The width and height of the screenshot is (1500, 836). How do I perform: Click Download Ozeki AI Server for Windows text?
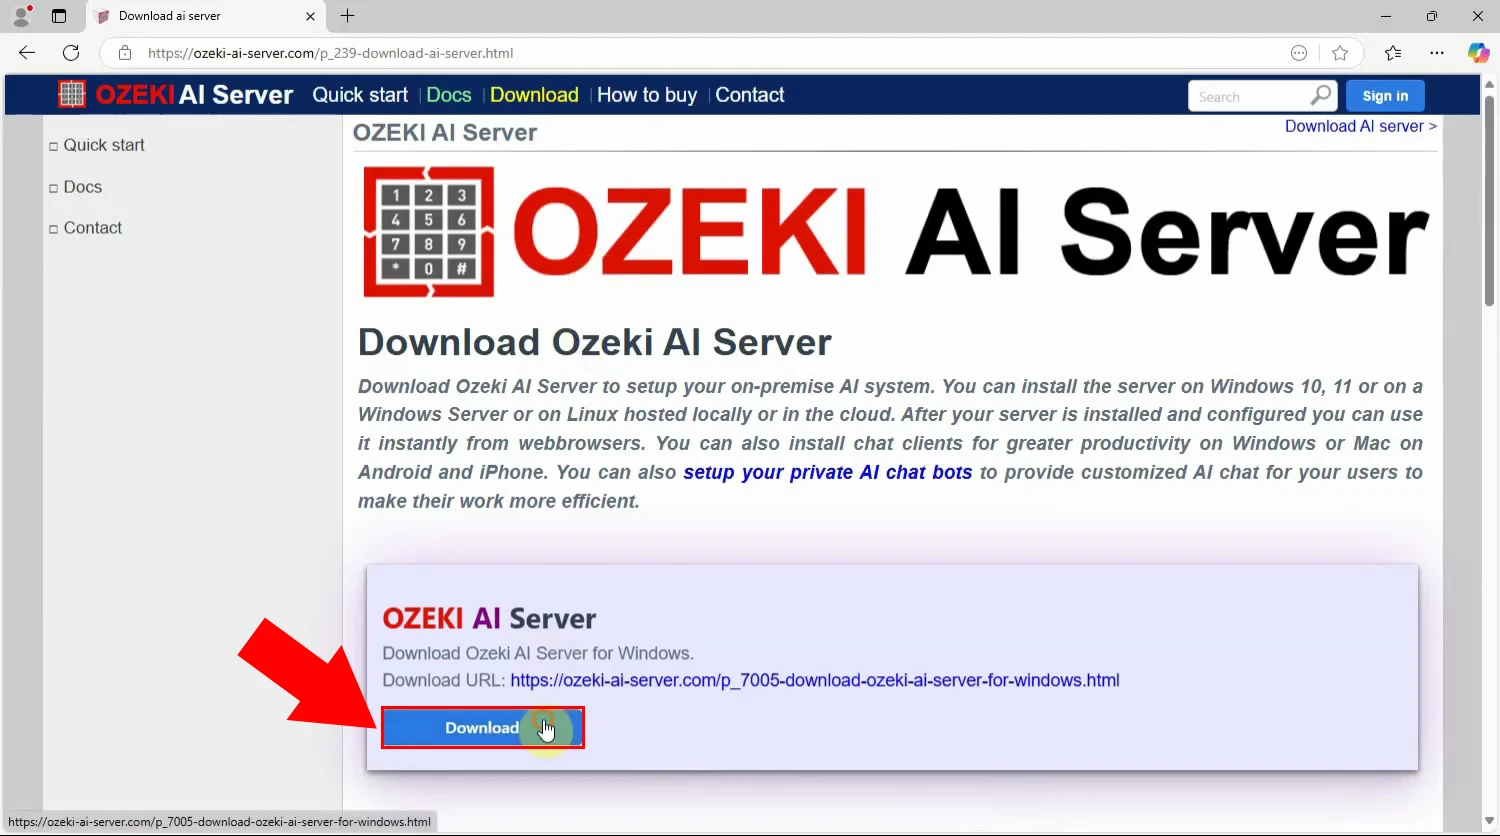538,653
